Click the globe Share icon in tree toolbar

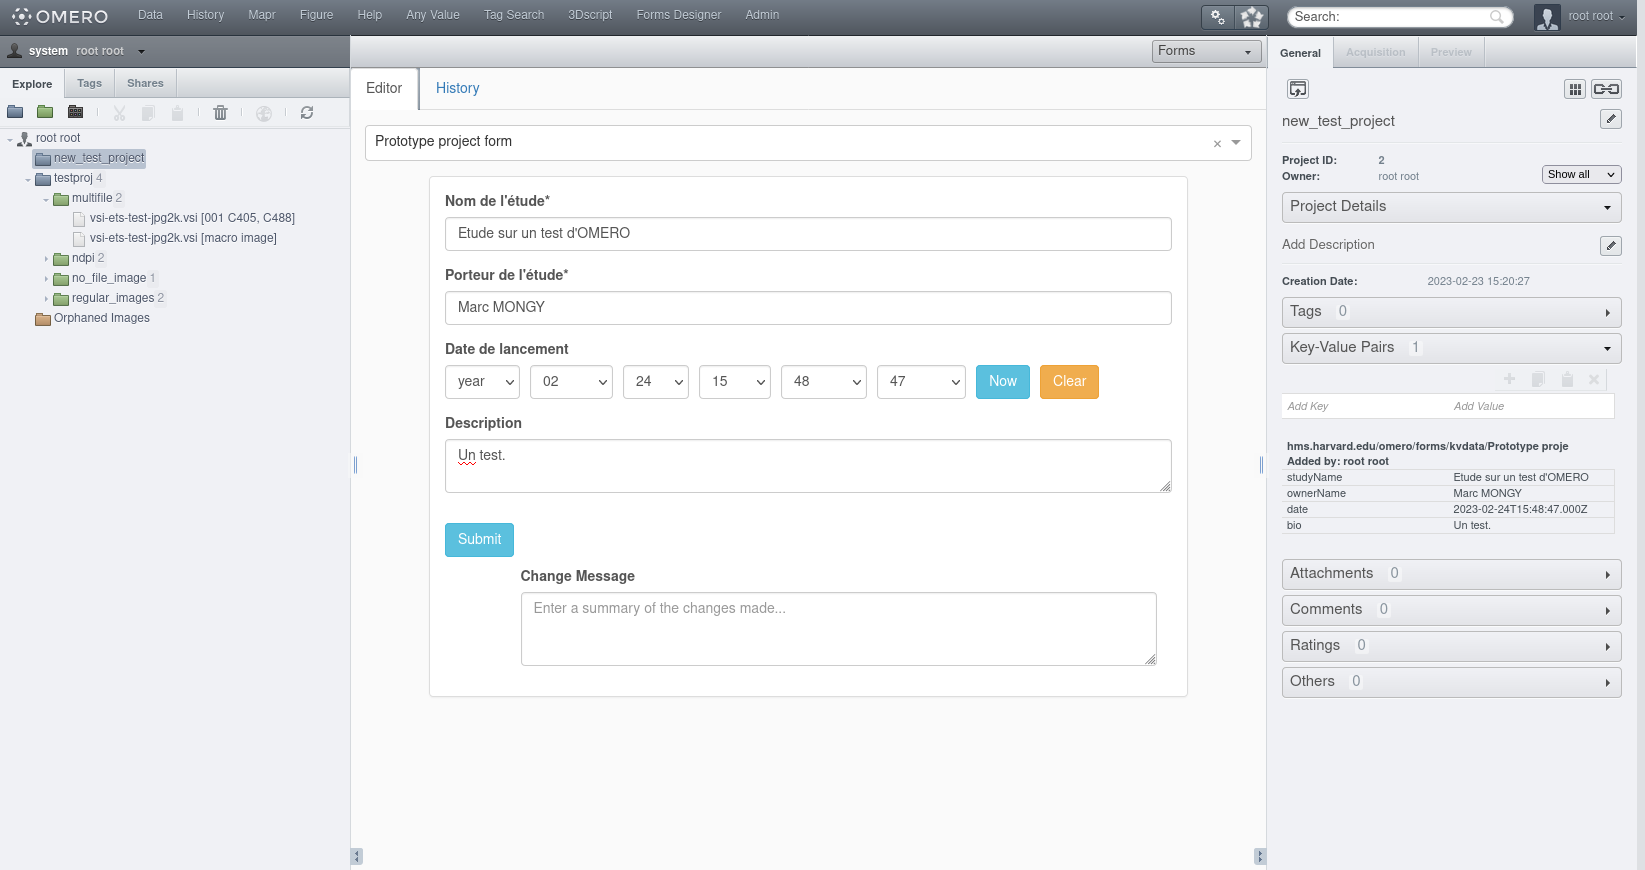[264, 113]
